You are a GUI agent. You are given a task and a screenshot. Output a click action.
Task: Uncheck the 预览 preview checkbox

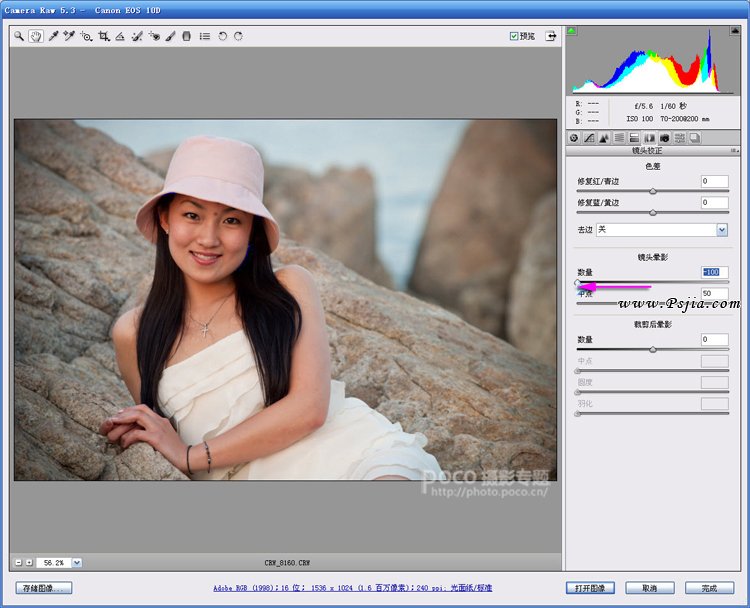514,36
